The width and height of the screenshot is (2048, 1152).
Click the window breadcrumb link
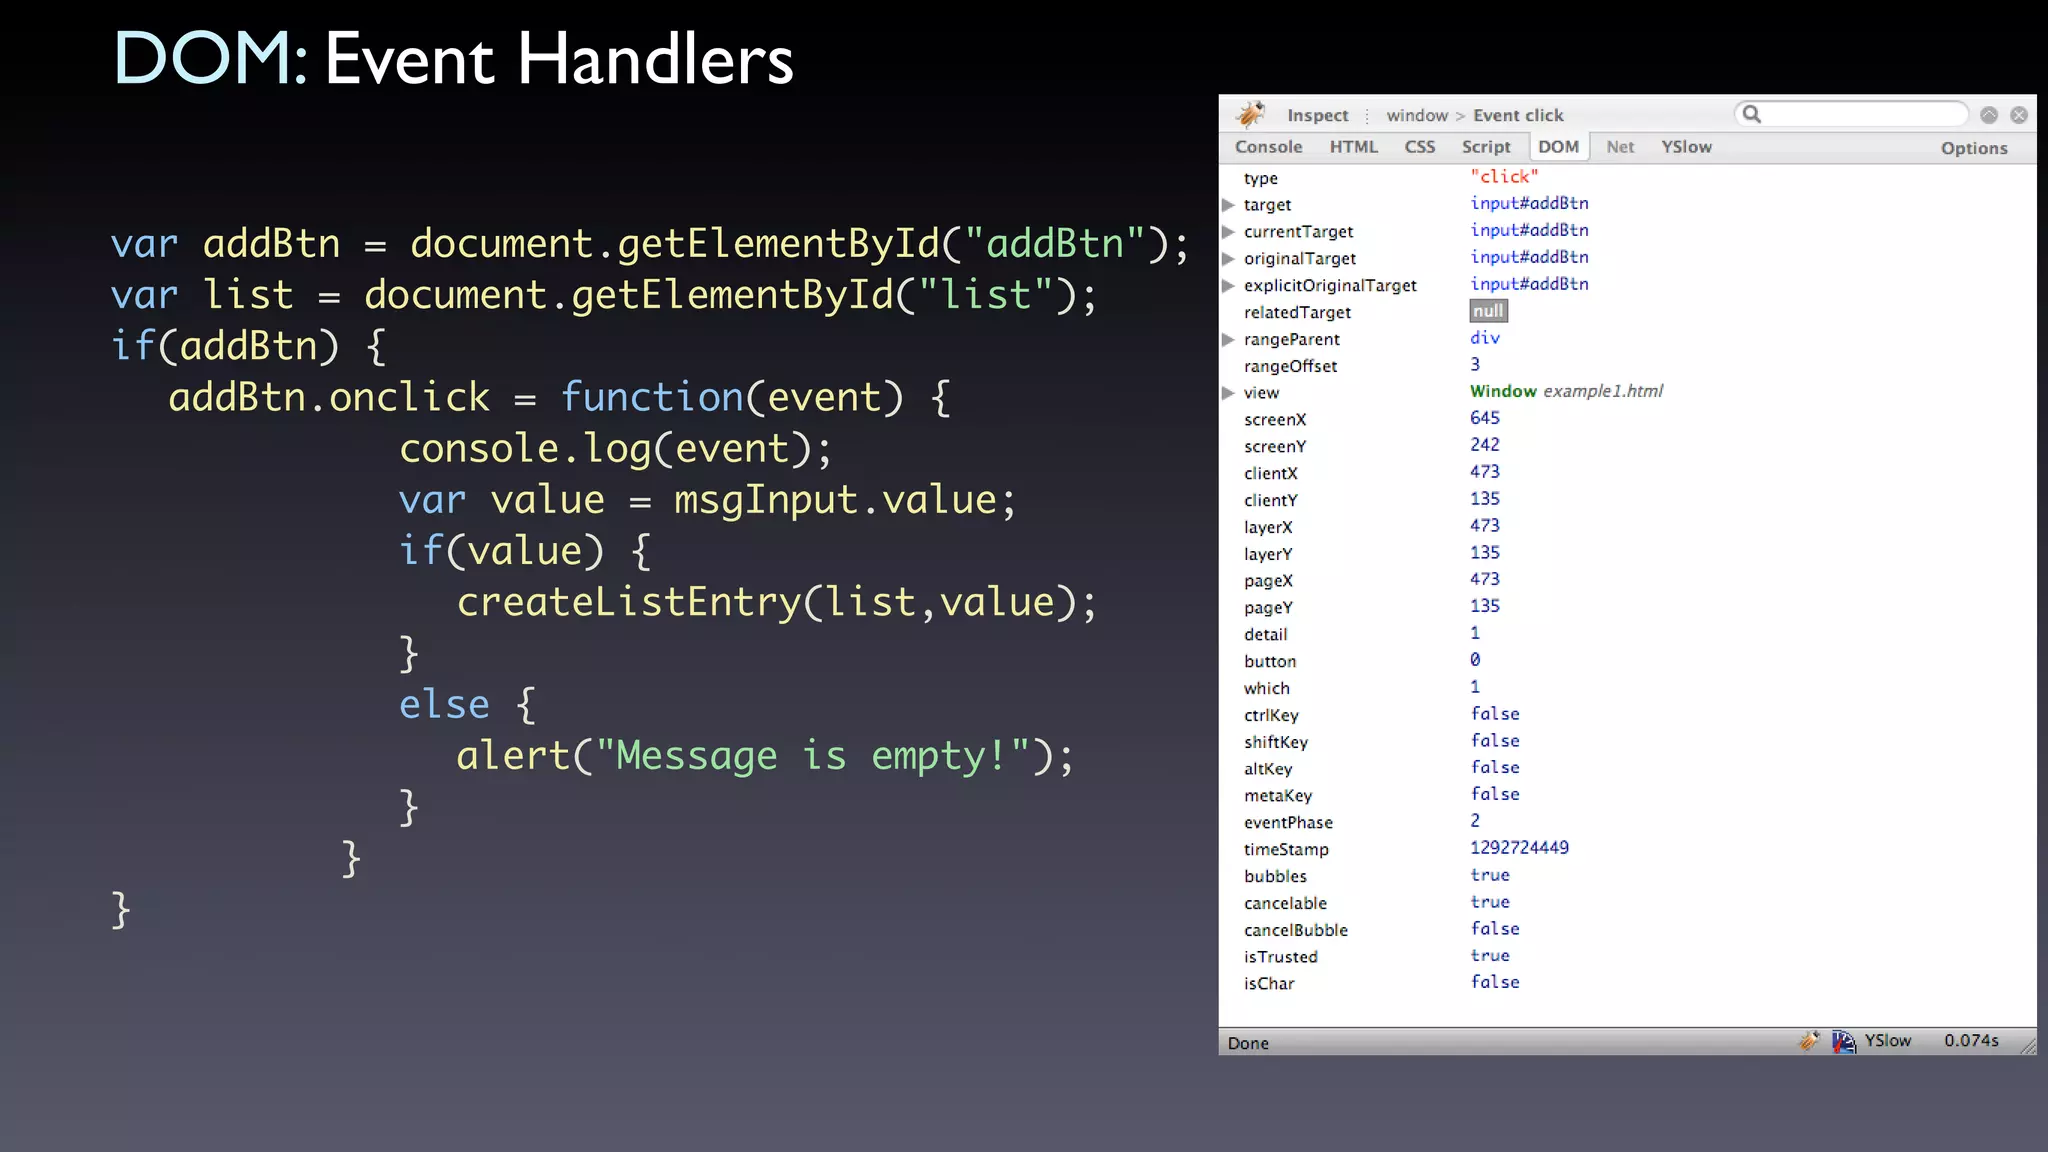click(1417, 115)
